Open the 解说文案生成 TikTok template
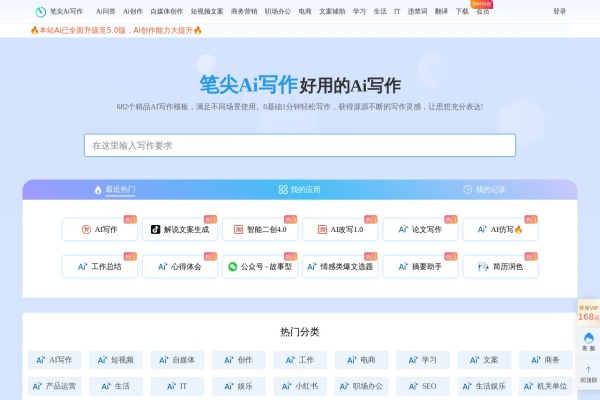 180,229
